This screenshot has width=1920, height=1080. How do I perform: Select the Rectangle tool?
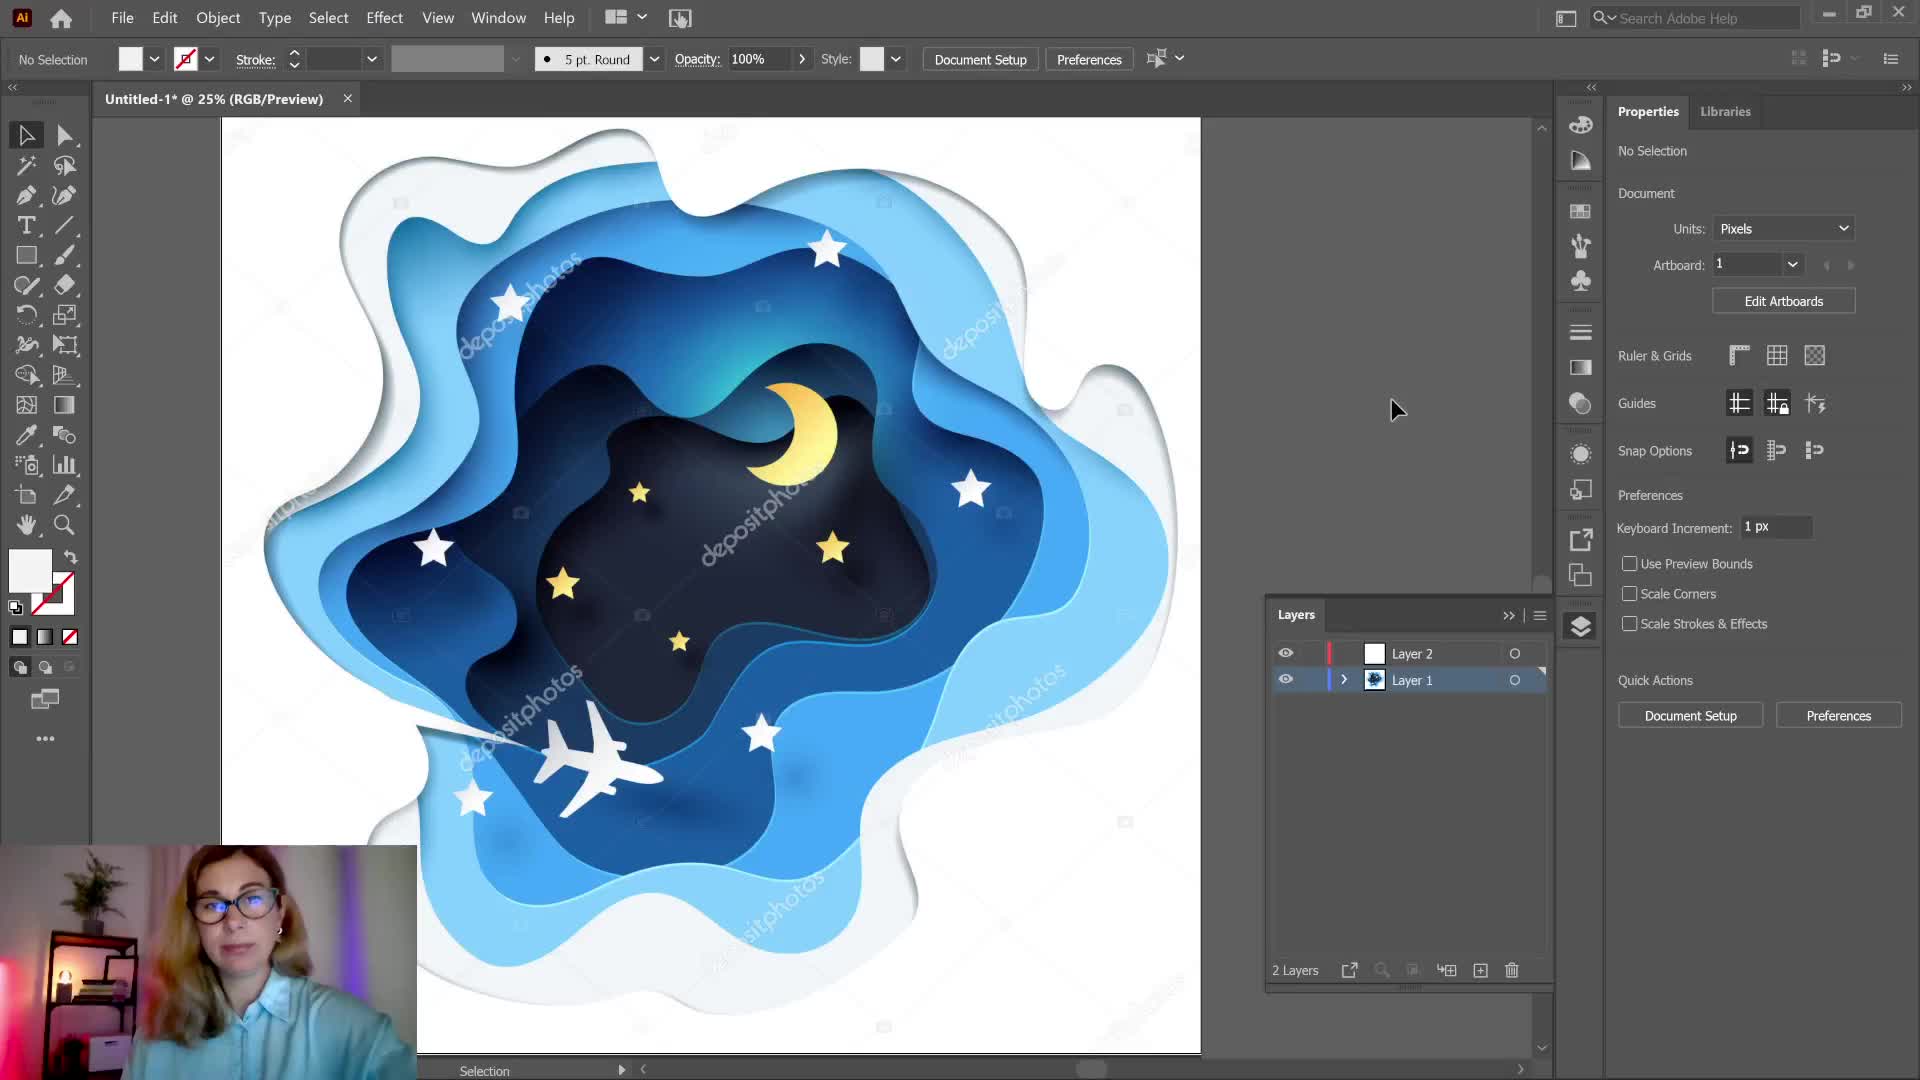pyautogui.click(x=26, y=256)
